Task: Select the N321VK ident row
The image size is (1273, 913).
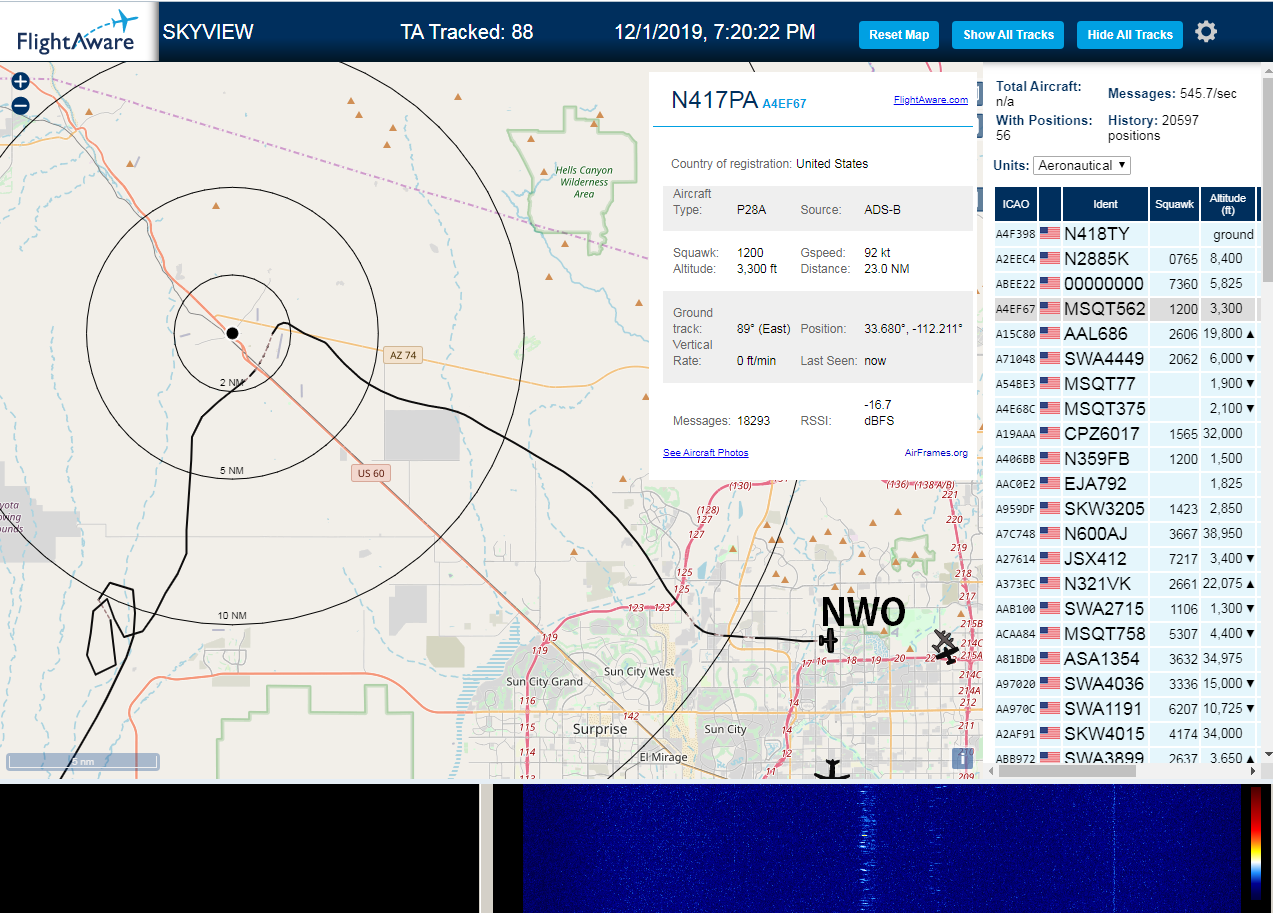Action: pos(1097,584)
